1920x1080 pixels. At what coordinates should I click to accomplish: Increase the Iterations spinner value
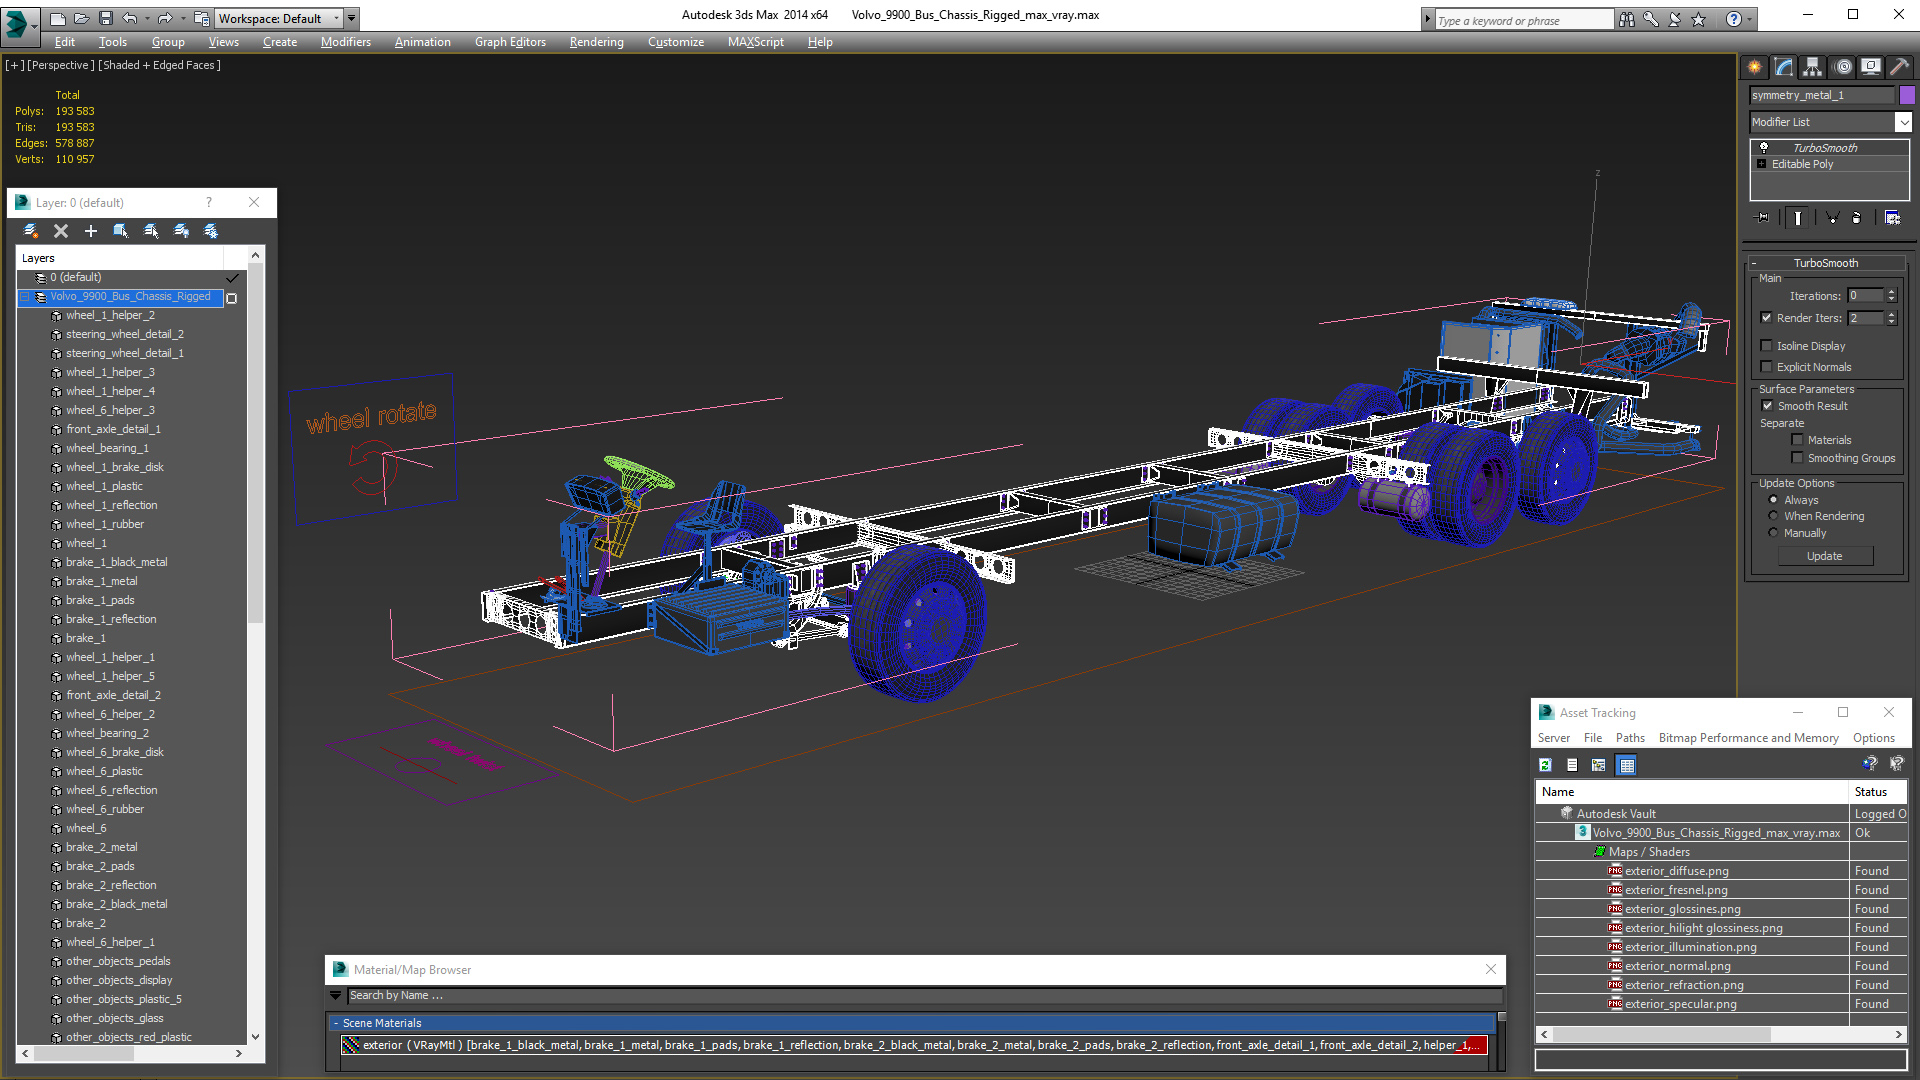(1891, 292)
